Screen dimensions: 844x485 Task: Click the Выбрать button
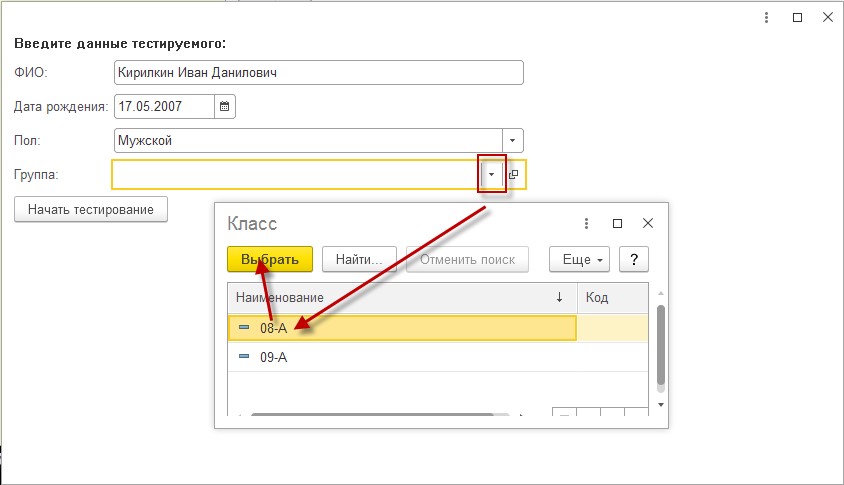click(x=270, y=259)
